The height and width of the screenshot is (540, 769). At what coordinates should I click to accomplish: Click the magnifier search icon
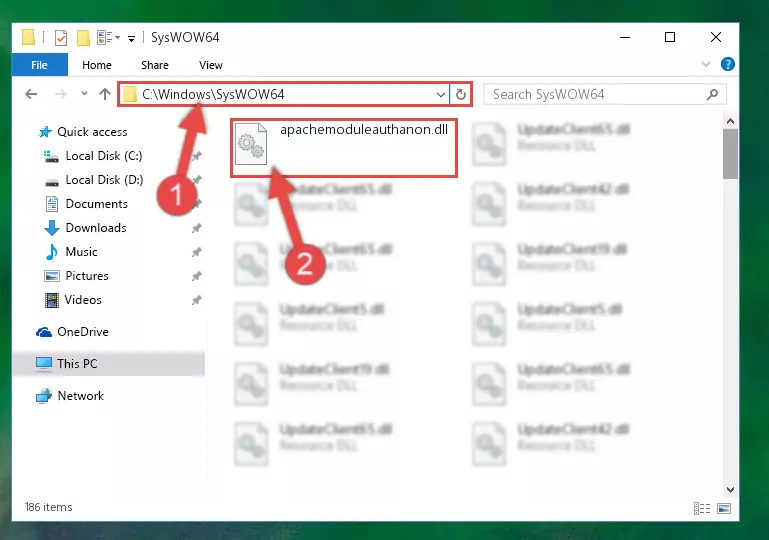[x=712, y=94]
